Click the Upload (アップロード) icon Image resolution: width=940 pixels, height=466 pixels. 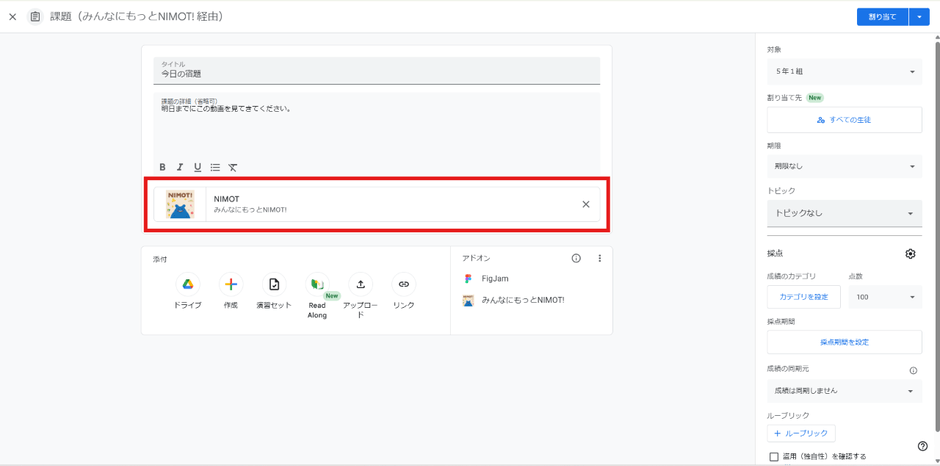click(361, 285)
